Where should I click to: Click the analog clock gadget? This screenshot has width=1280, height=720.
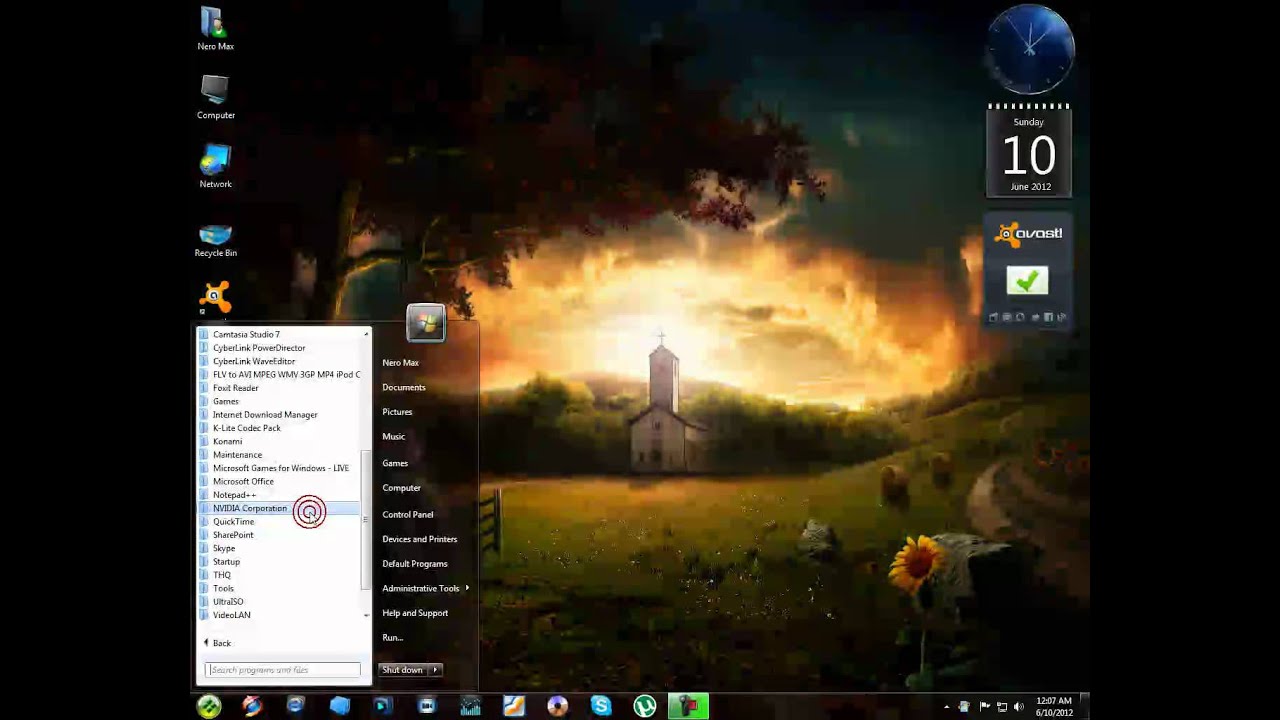click(1030, 49)
